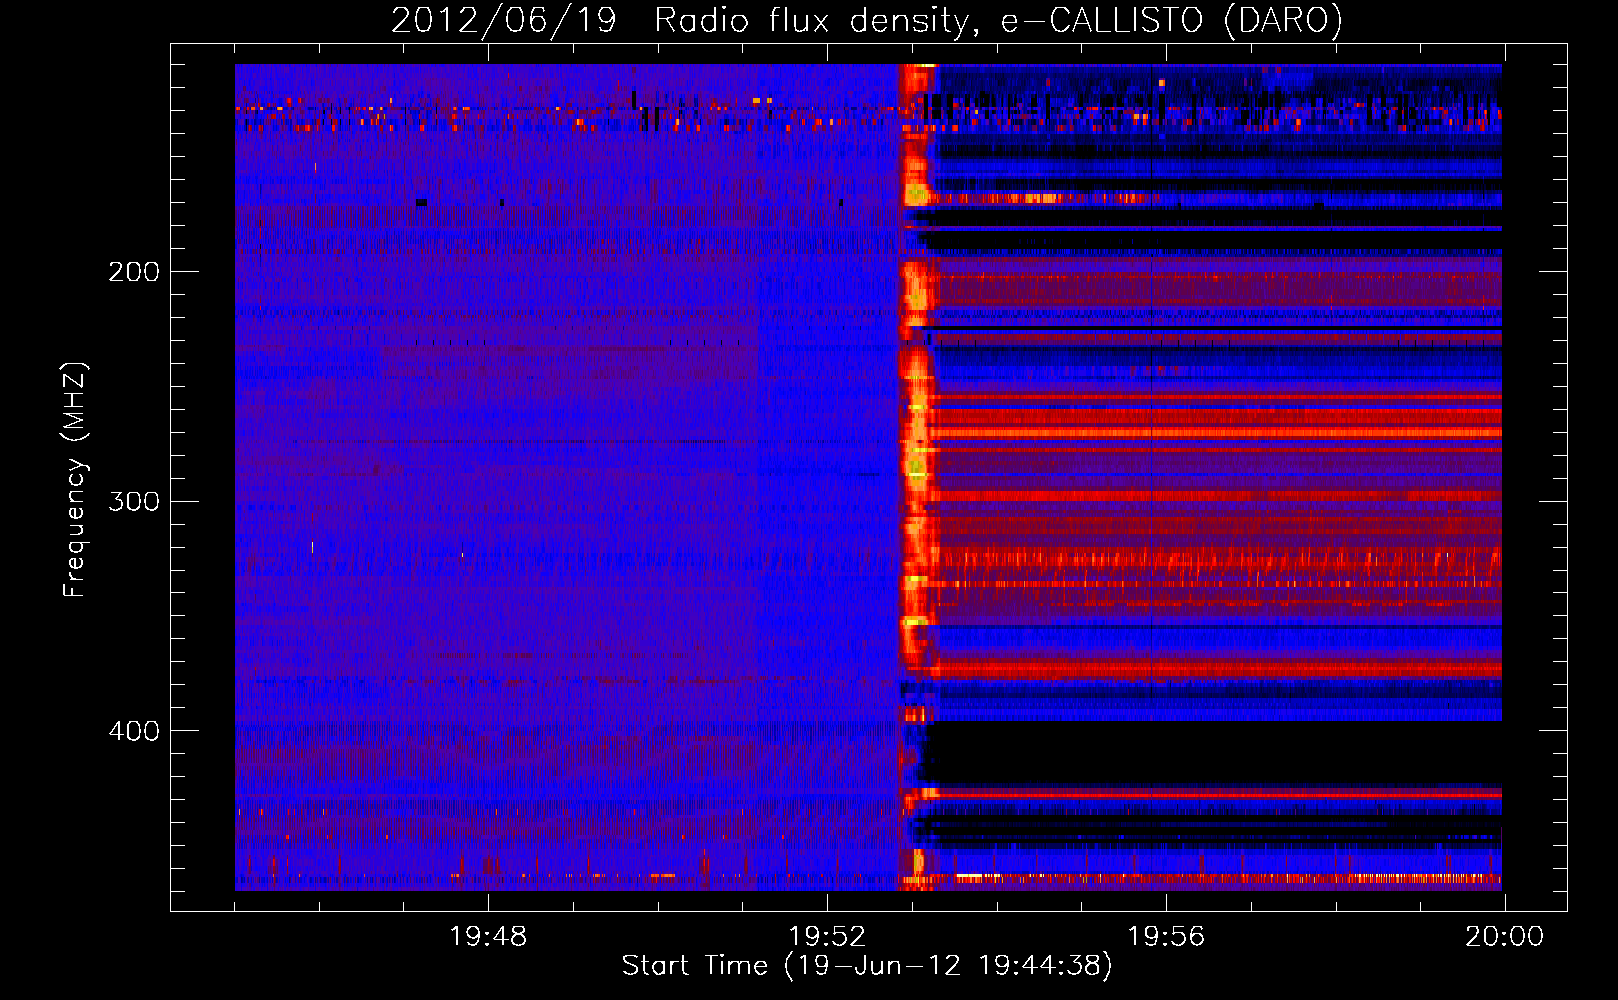Click the 19:56 time tick label
The image size is (1618, 1000).
coord(1166,937)
